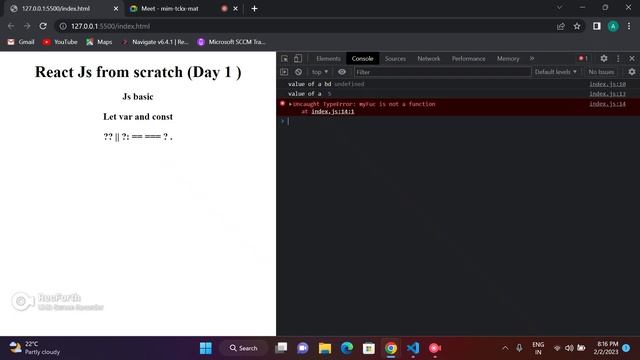Open Microsoft Store from the taskbar
This screenshot has width=640, height=360.
(x=369, y=348)
